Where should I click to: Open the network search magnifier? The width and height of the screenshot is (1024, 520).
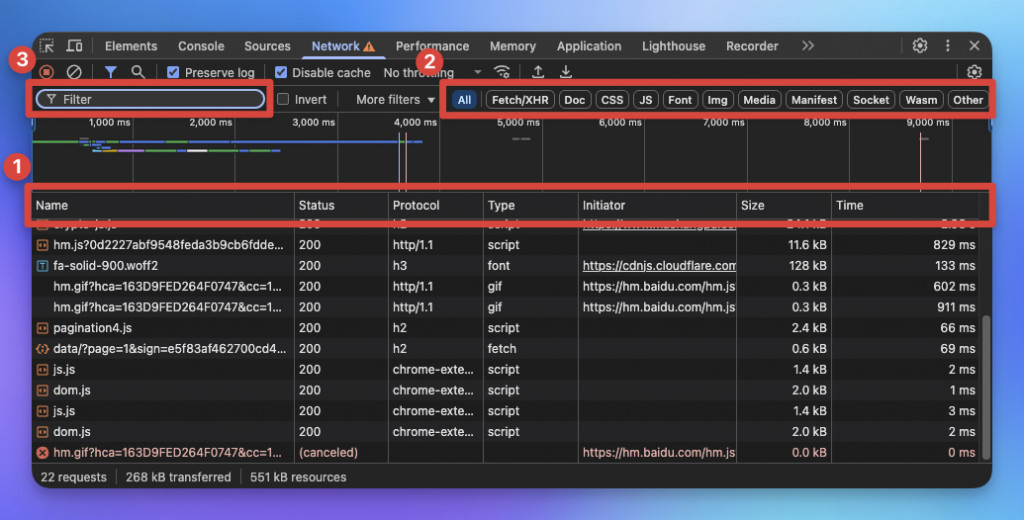138,72
